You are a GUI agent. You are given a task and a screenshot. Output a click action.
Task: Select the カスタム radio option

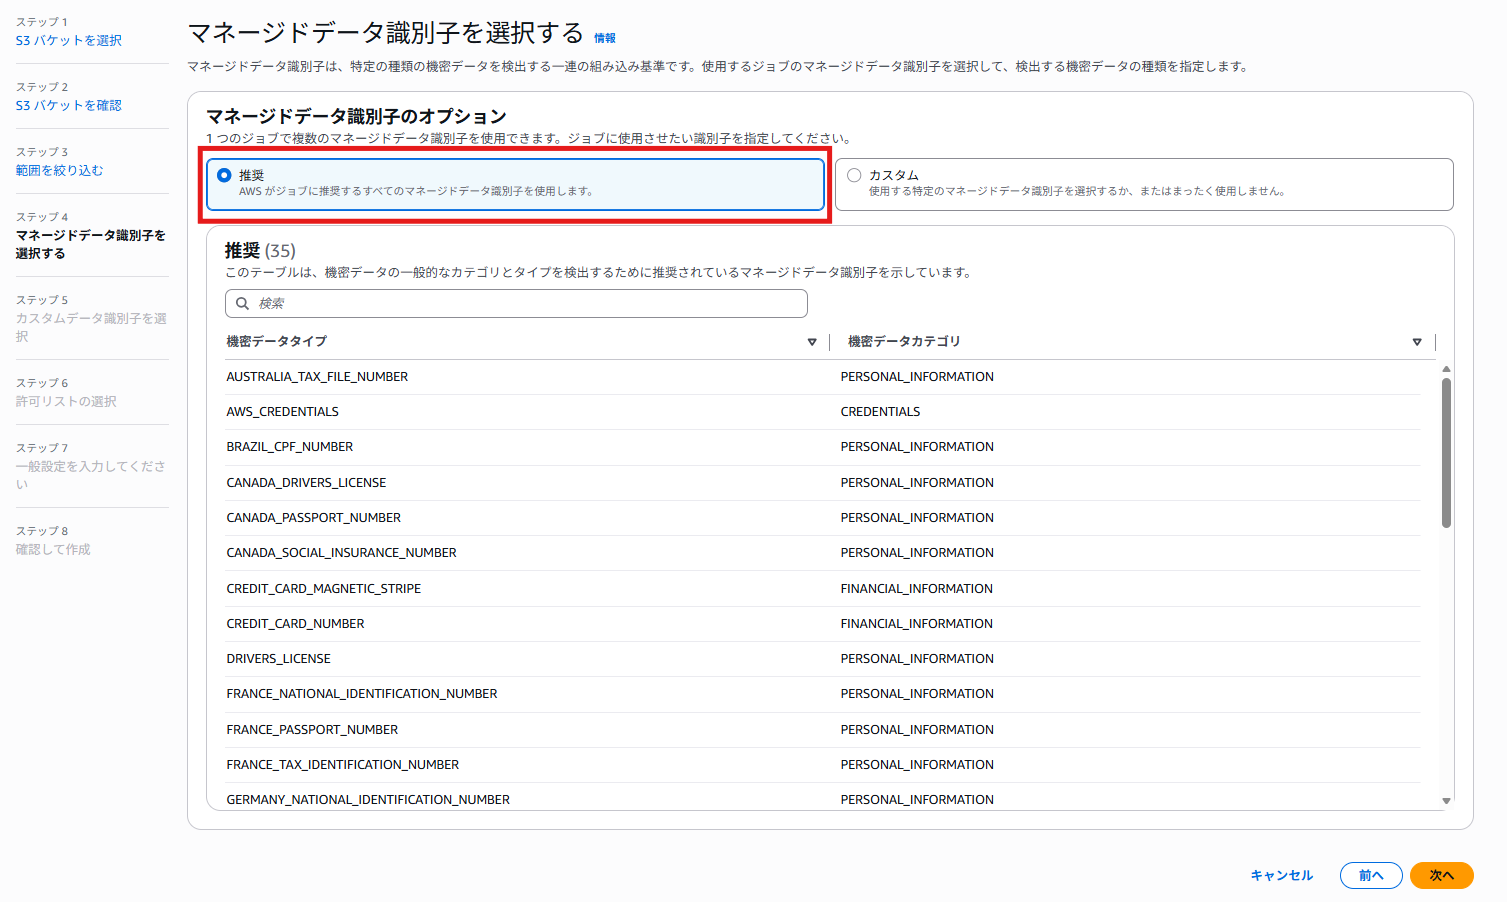(x=854, y=175)
